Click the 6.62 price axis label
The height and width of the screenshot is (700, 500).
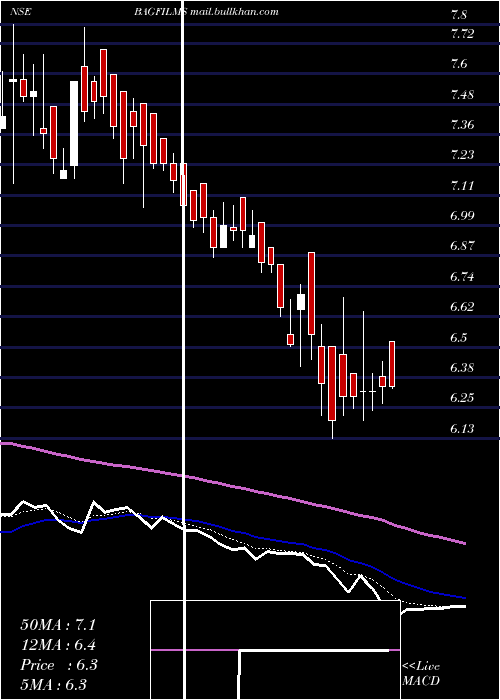[462, 307]
